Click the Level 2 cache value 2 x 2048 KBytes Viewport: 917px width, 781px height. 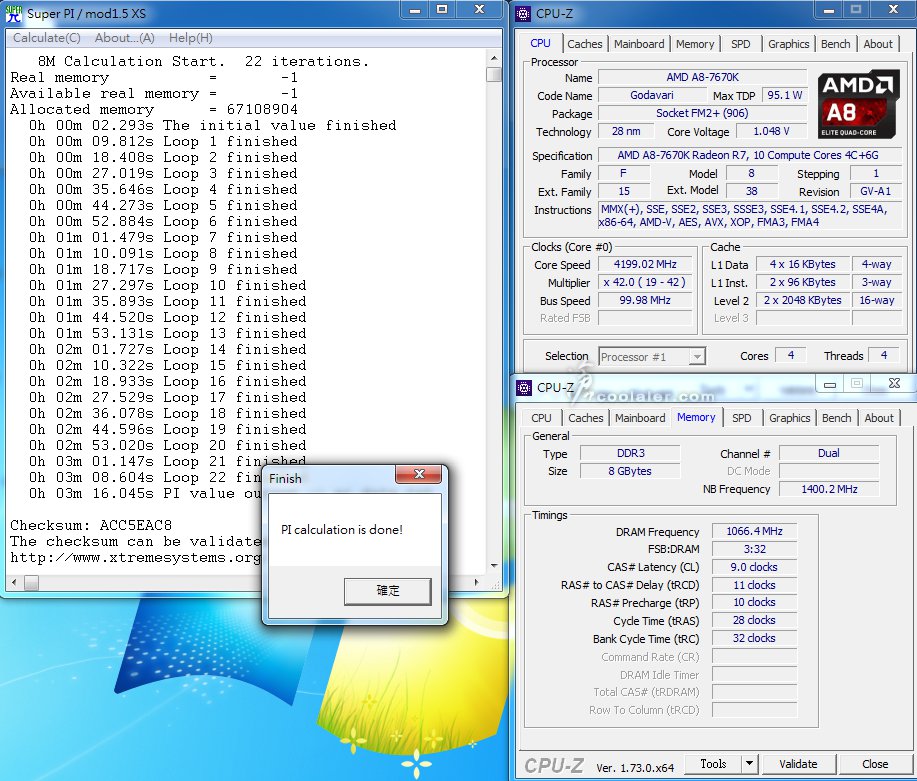tap(802, 301)
